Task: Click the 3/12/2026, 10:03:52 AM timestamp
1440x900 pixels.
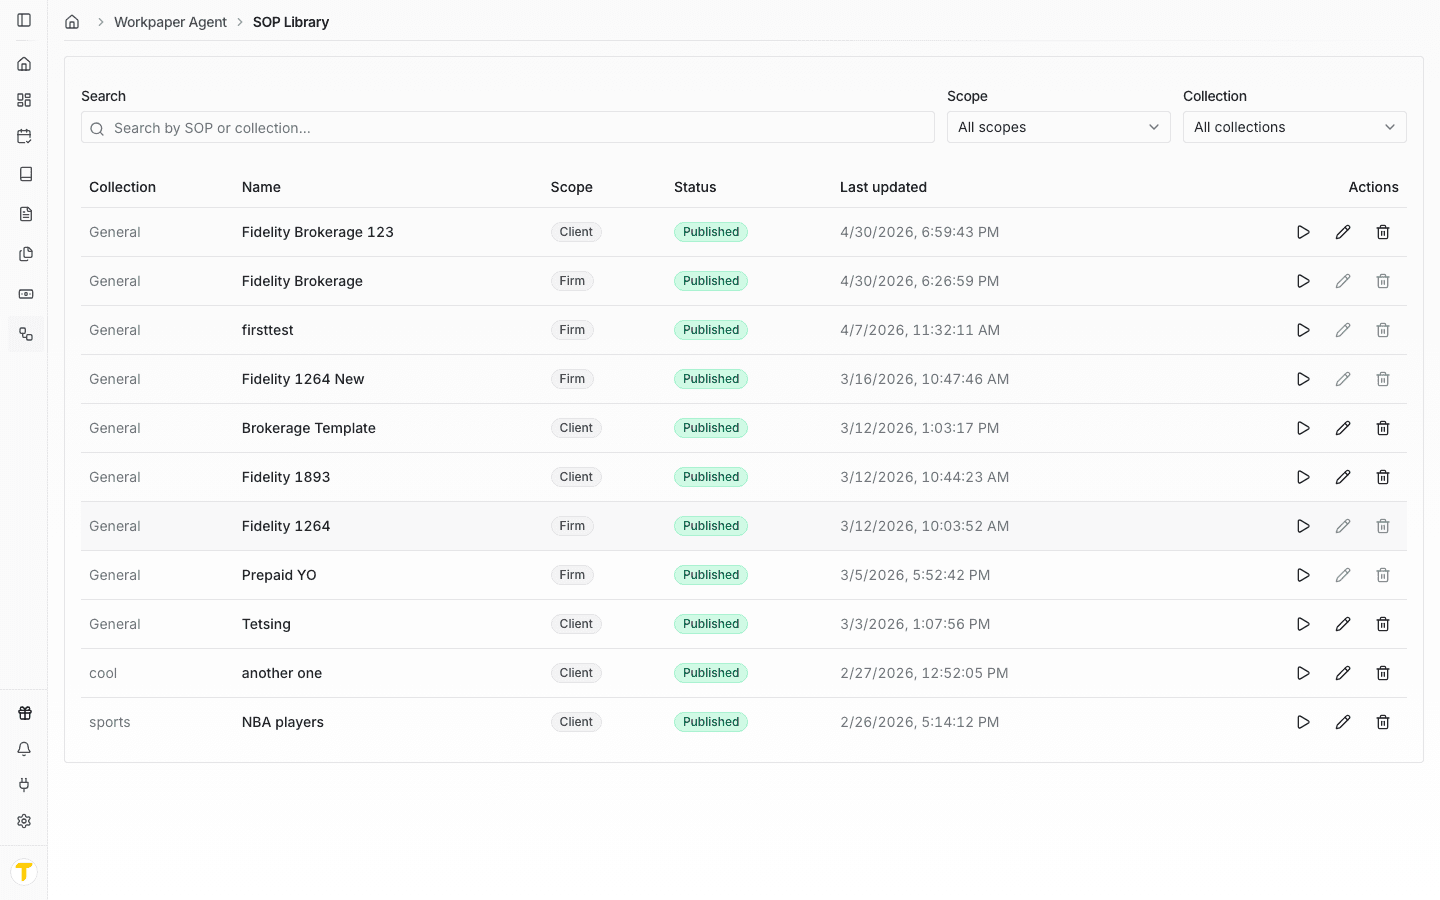Action: (x=925, y=526)
